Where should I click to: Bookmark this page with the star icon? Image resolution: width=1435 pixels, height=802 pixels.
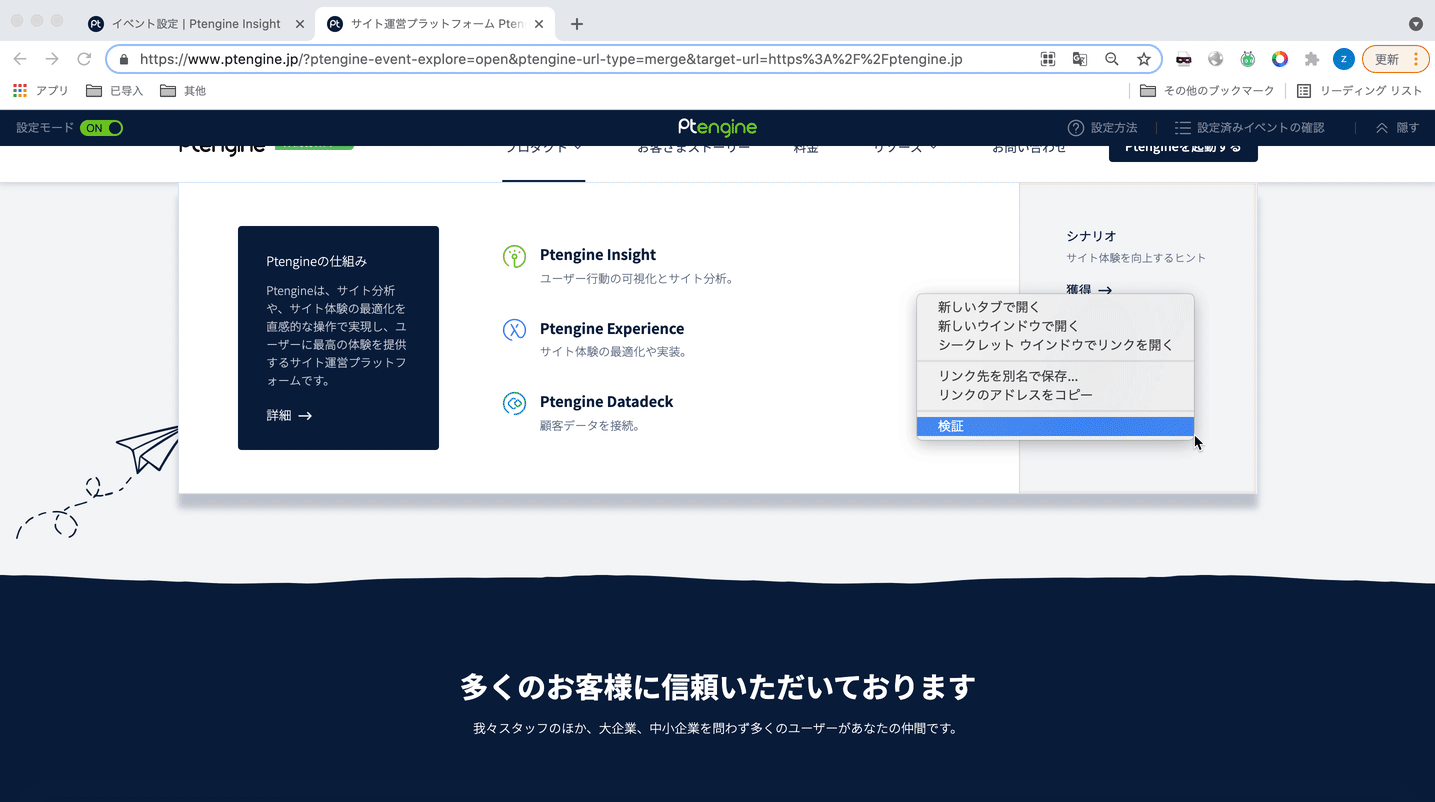tap(1144, 59)
